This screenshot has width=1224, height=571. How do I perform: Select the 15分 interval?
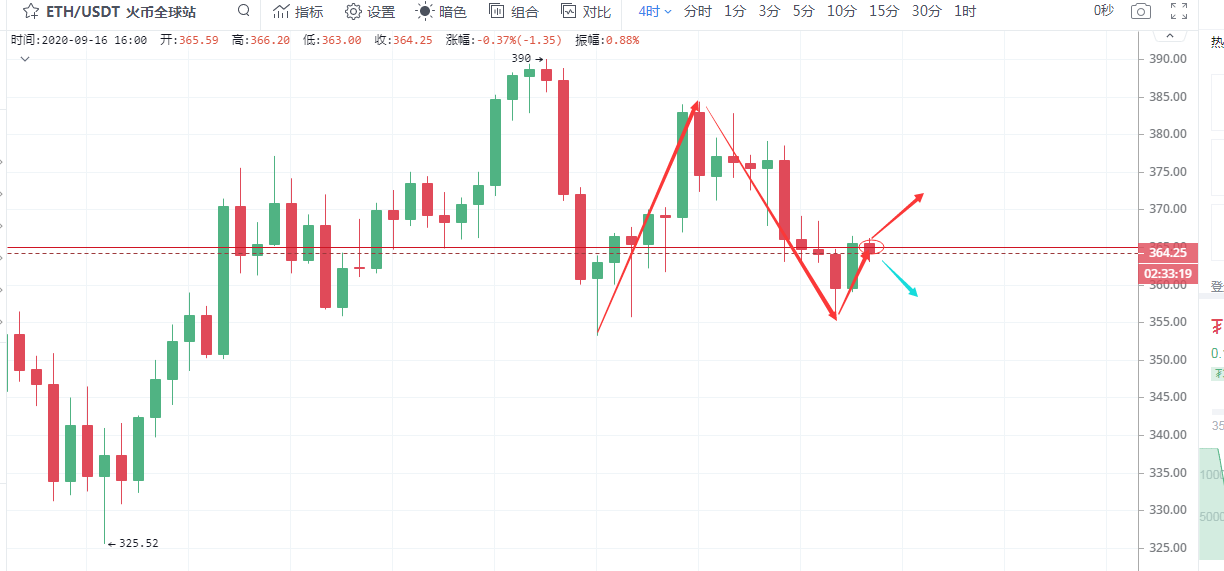pos(883,12)
